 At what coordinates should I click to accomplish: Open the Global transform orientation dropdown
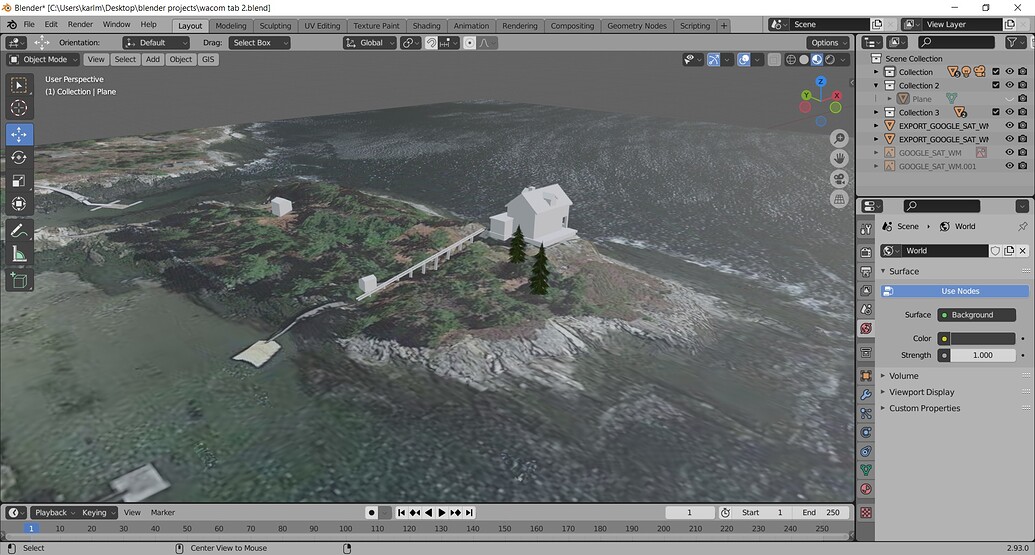(x=370, y=43)
